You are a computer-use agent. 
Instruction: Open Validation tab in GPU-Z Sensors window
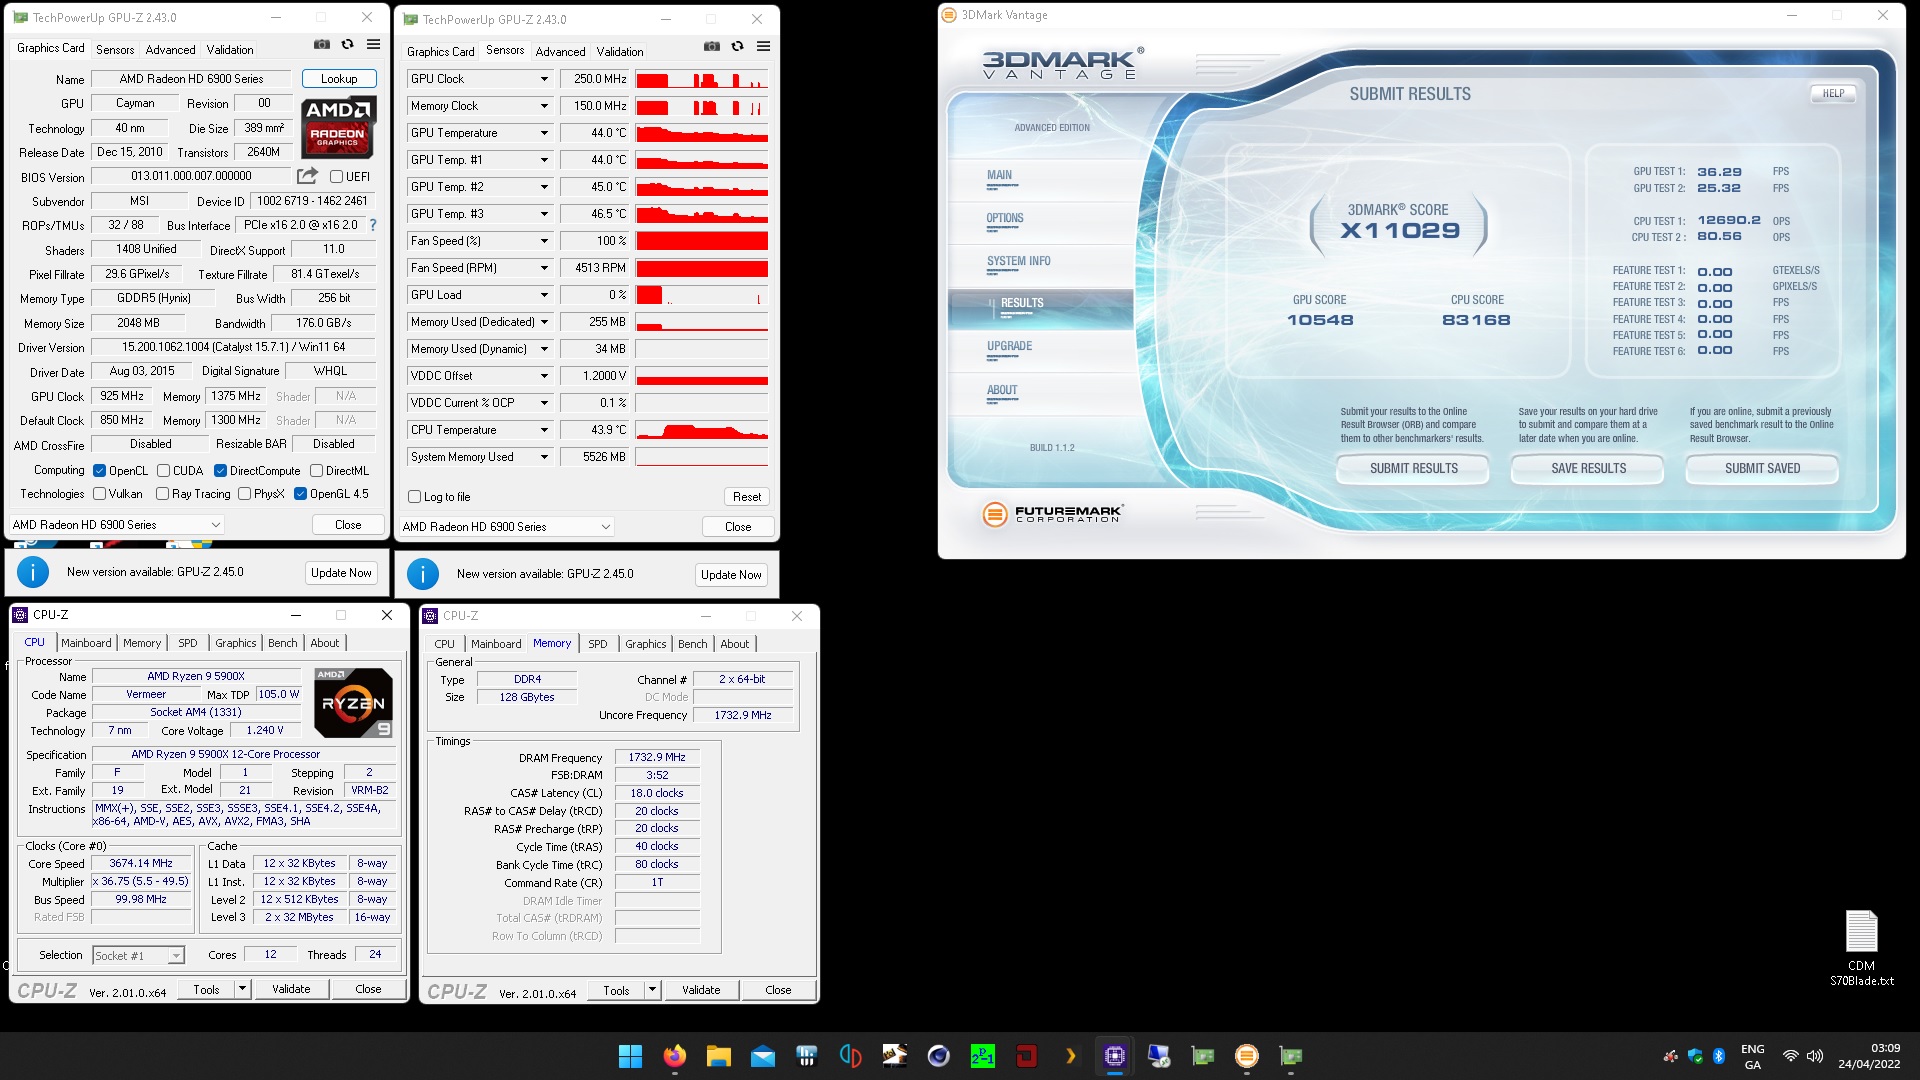point(620,52)
